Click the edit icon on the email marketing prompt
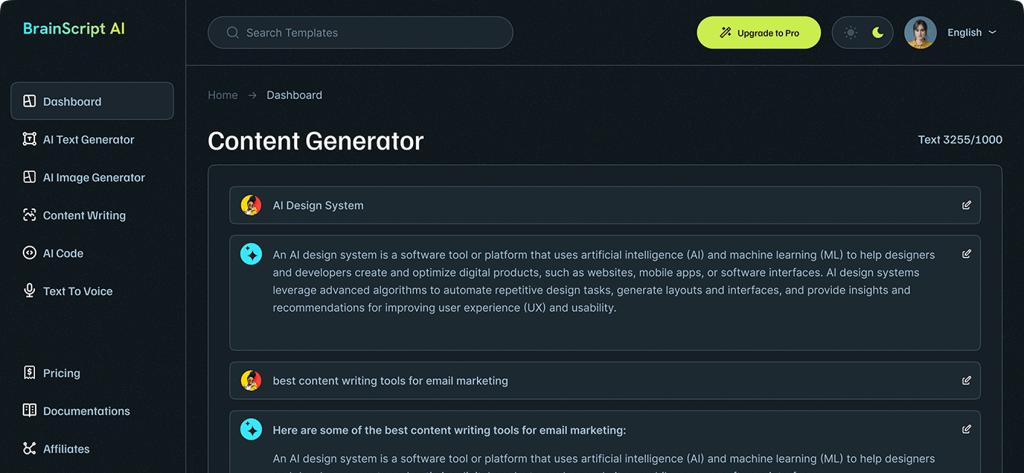The image size is (1024, 473). (966, 381)
